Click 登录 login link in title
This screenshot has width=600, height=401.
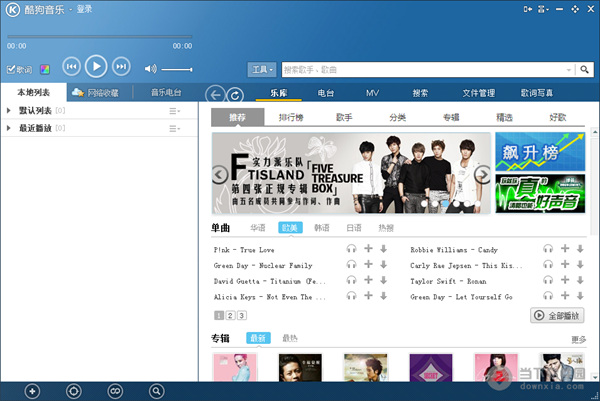[84, 9]
